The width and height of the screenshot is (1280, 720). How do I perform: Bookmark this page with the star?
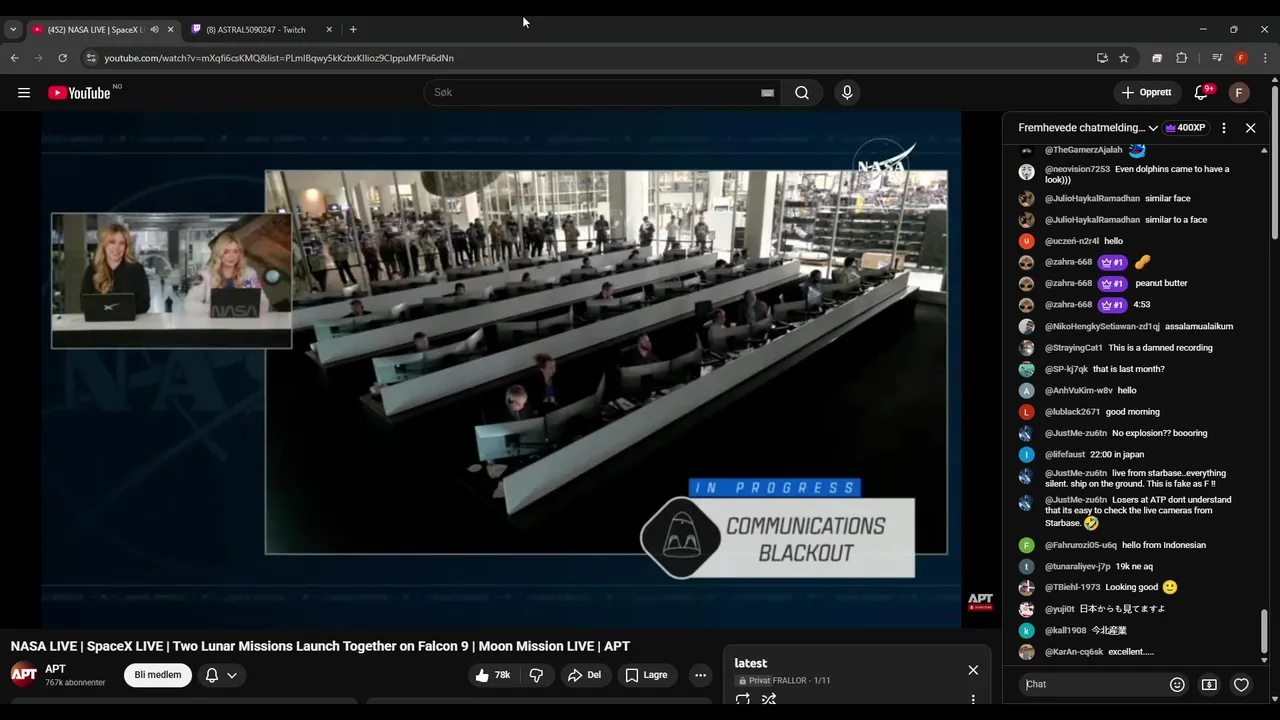pos(1124,58)
